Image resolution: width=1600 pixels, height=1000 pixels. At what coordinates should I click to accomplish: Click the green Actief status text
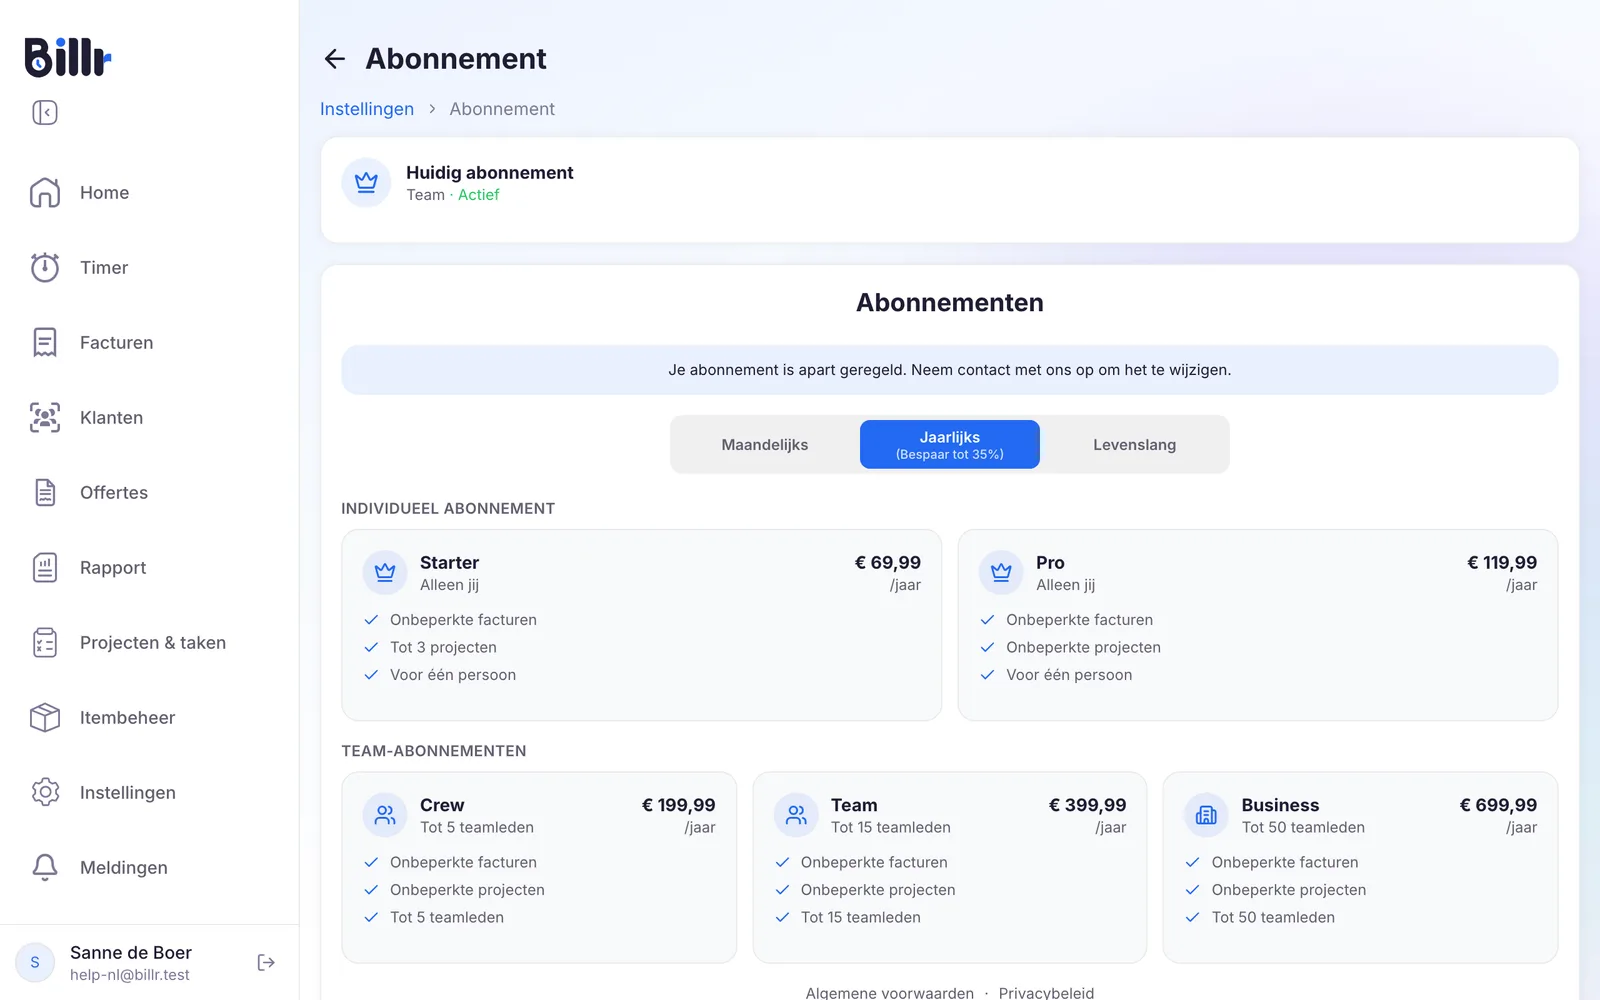478,195
